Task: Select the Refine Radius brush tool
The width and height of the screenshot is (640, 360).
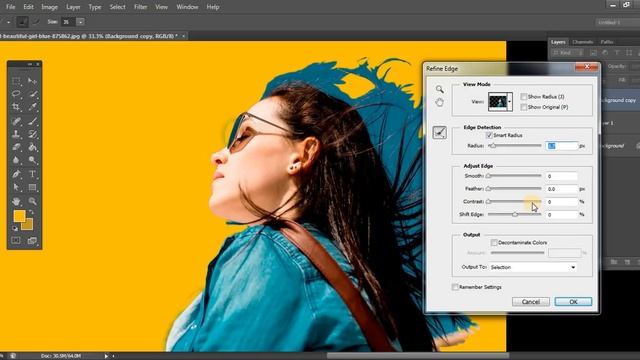Action: tap(440, 132)
